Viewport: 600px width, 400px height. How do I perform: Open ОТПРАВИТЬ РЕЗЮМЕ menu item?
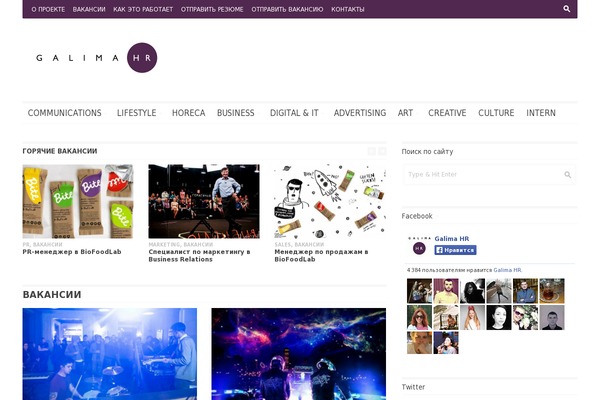[x=212, y=9]
